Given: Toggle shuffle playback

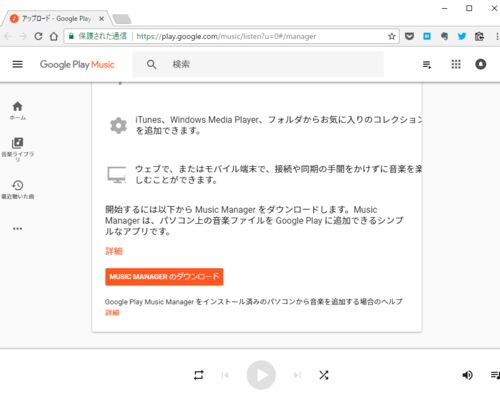Looking at the screenshot, I should [x=324, y=375].
